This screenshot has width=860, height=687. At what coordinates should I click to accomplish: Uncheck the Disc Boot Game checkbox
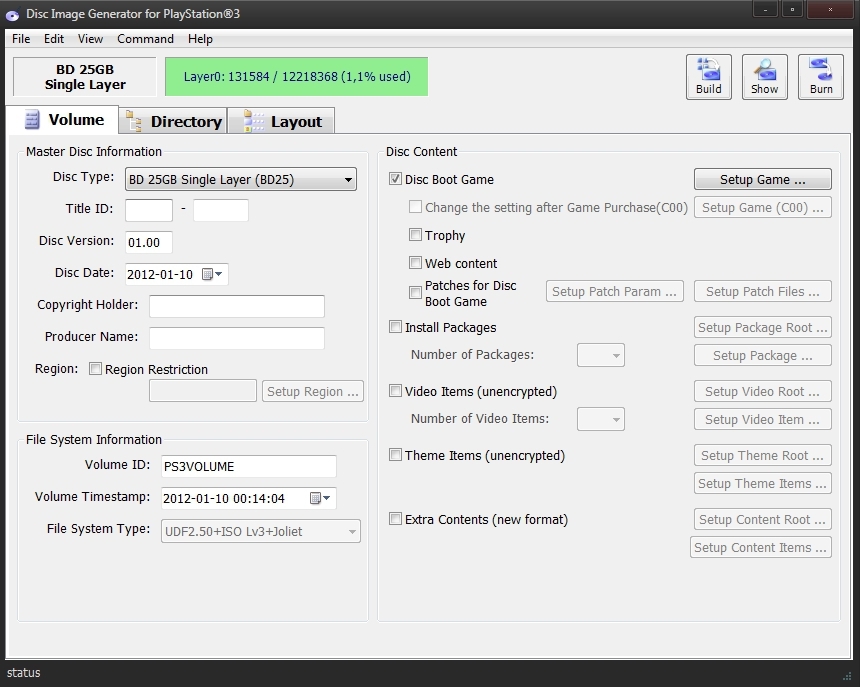395,179
